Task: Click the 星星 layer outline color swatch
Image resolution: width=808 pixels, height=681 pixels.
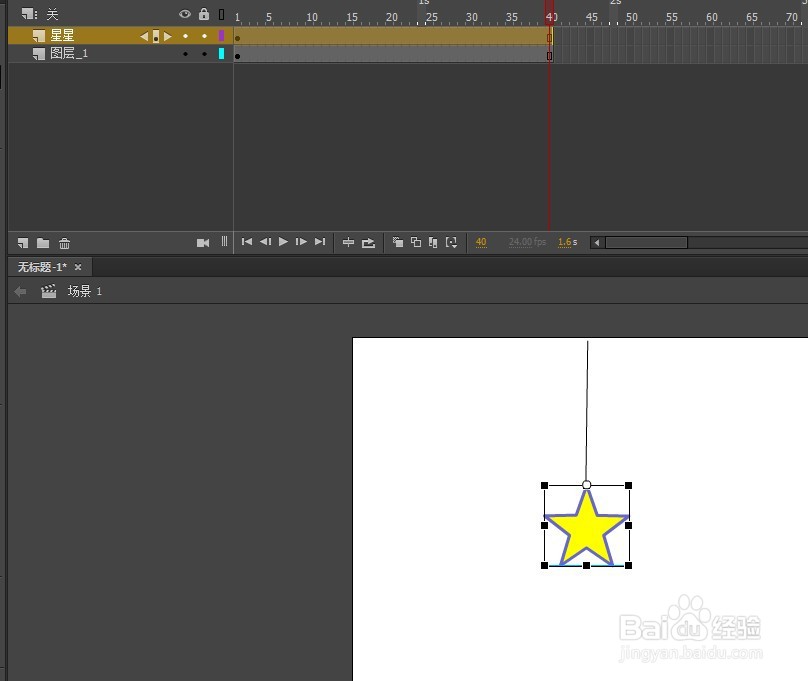Action: (221, 35)
